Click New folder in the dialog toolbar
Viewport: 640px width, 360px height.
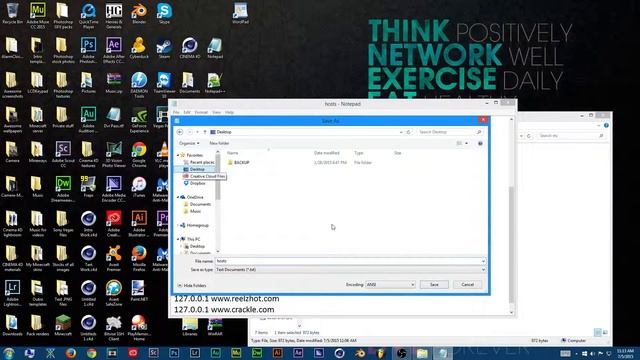tap(219, 143)
